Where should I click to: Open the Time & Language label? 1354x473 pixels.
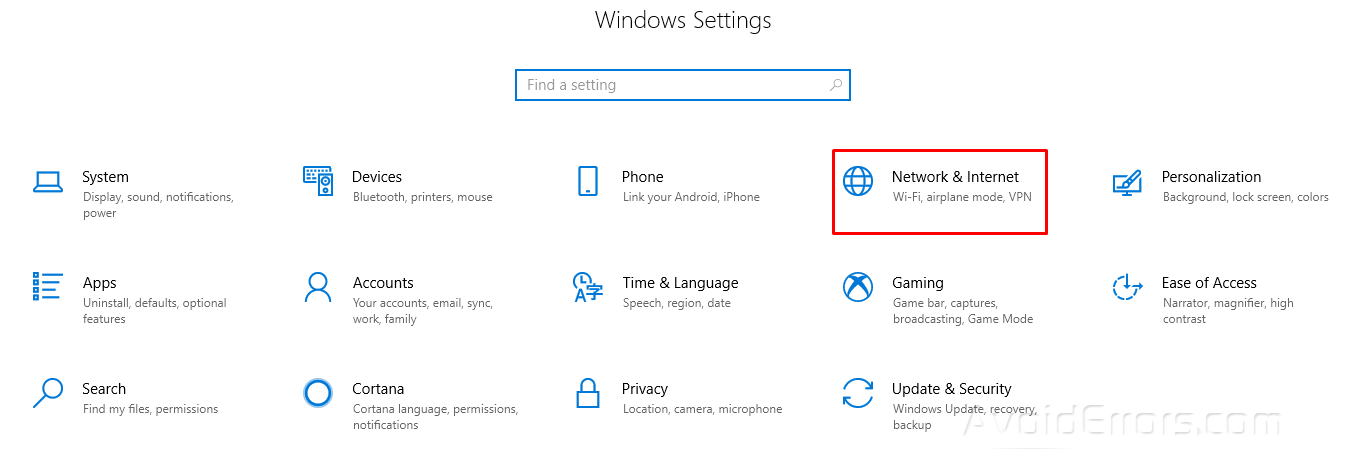click(680, 283)
